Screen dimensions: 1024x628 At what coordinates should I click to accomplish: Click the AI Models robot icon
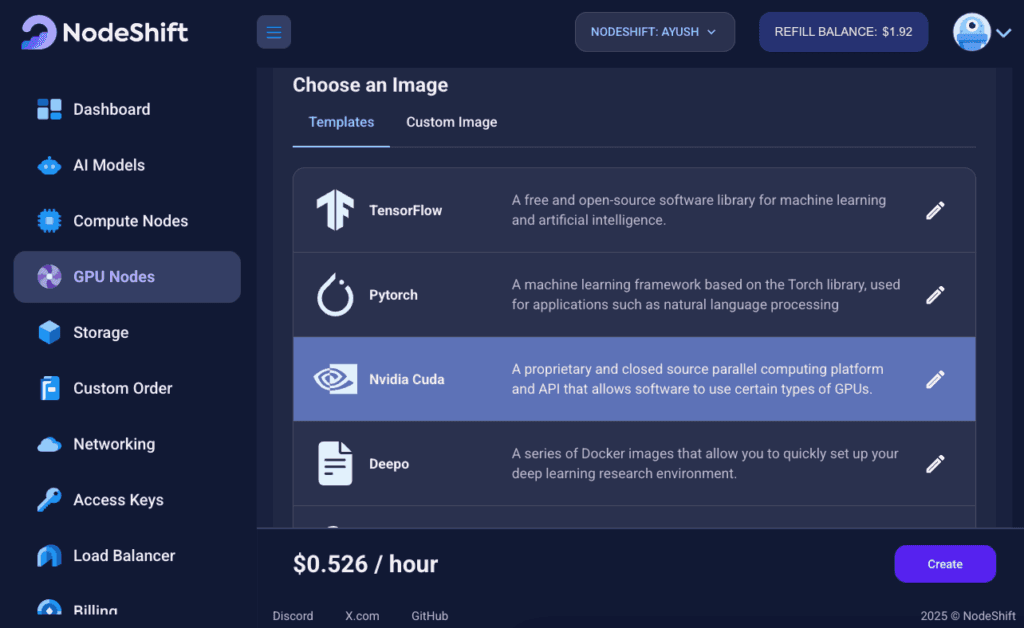click(49, 165)
